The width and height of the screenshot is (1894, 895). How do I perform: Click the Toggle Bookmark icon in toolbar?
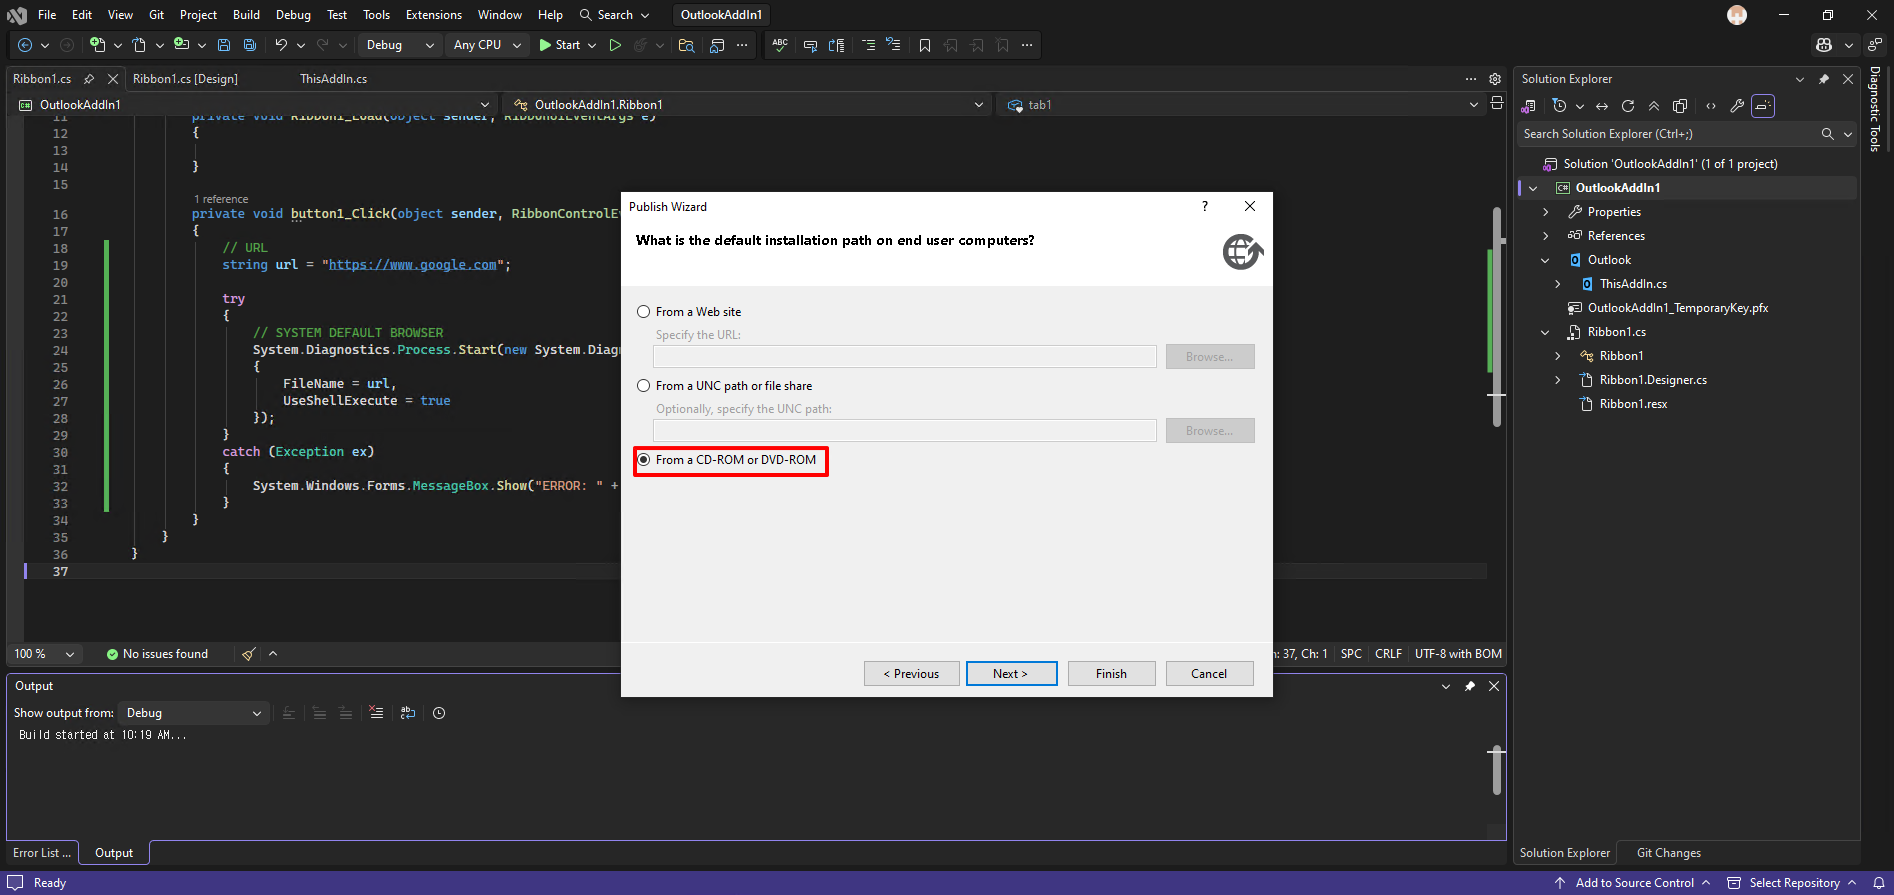click(925, 45)
